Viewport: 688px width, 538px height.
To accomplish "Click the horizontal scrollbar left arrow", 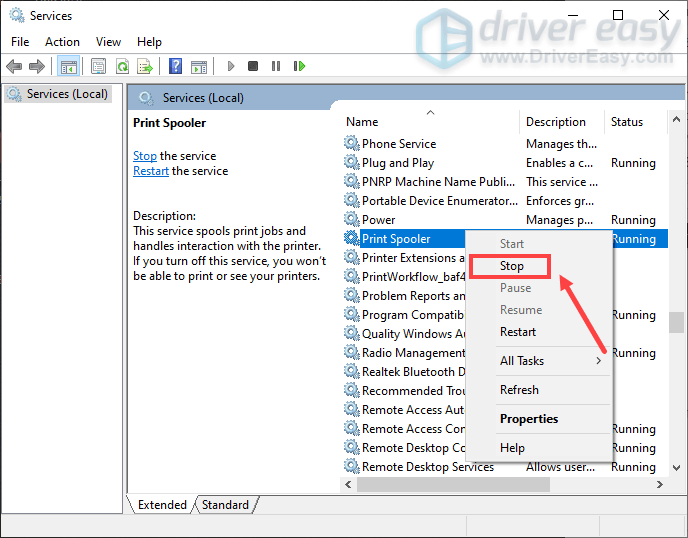I will click(348, 484).
